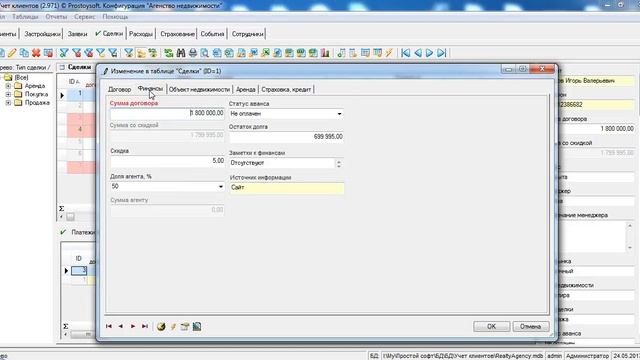Open the Застройщики tab in main window
640x360 pixels.
coord(42,34)
